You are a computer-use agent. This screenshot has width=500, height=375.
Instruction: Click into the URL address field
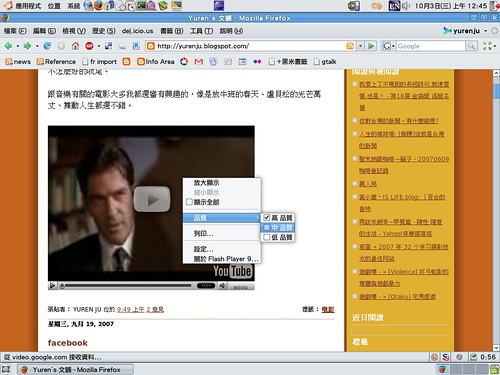pyautogui.click(x=251, y=46)
